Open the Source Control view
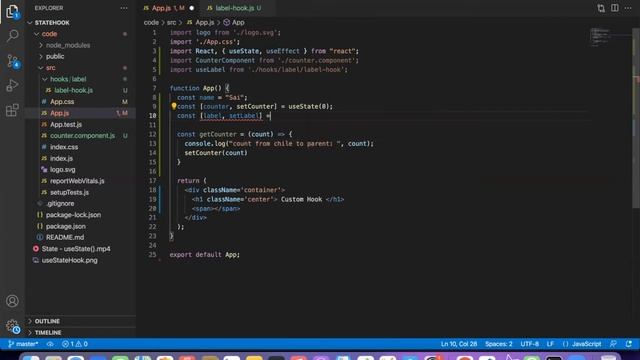The height and width of the screenshot is (360, 640). pyautogui.click(x=12, y=61)
